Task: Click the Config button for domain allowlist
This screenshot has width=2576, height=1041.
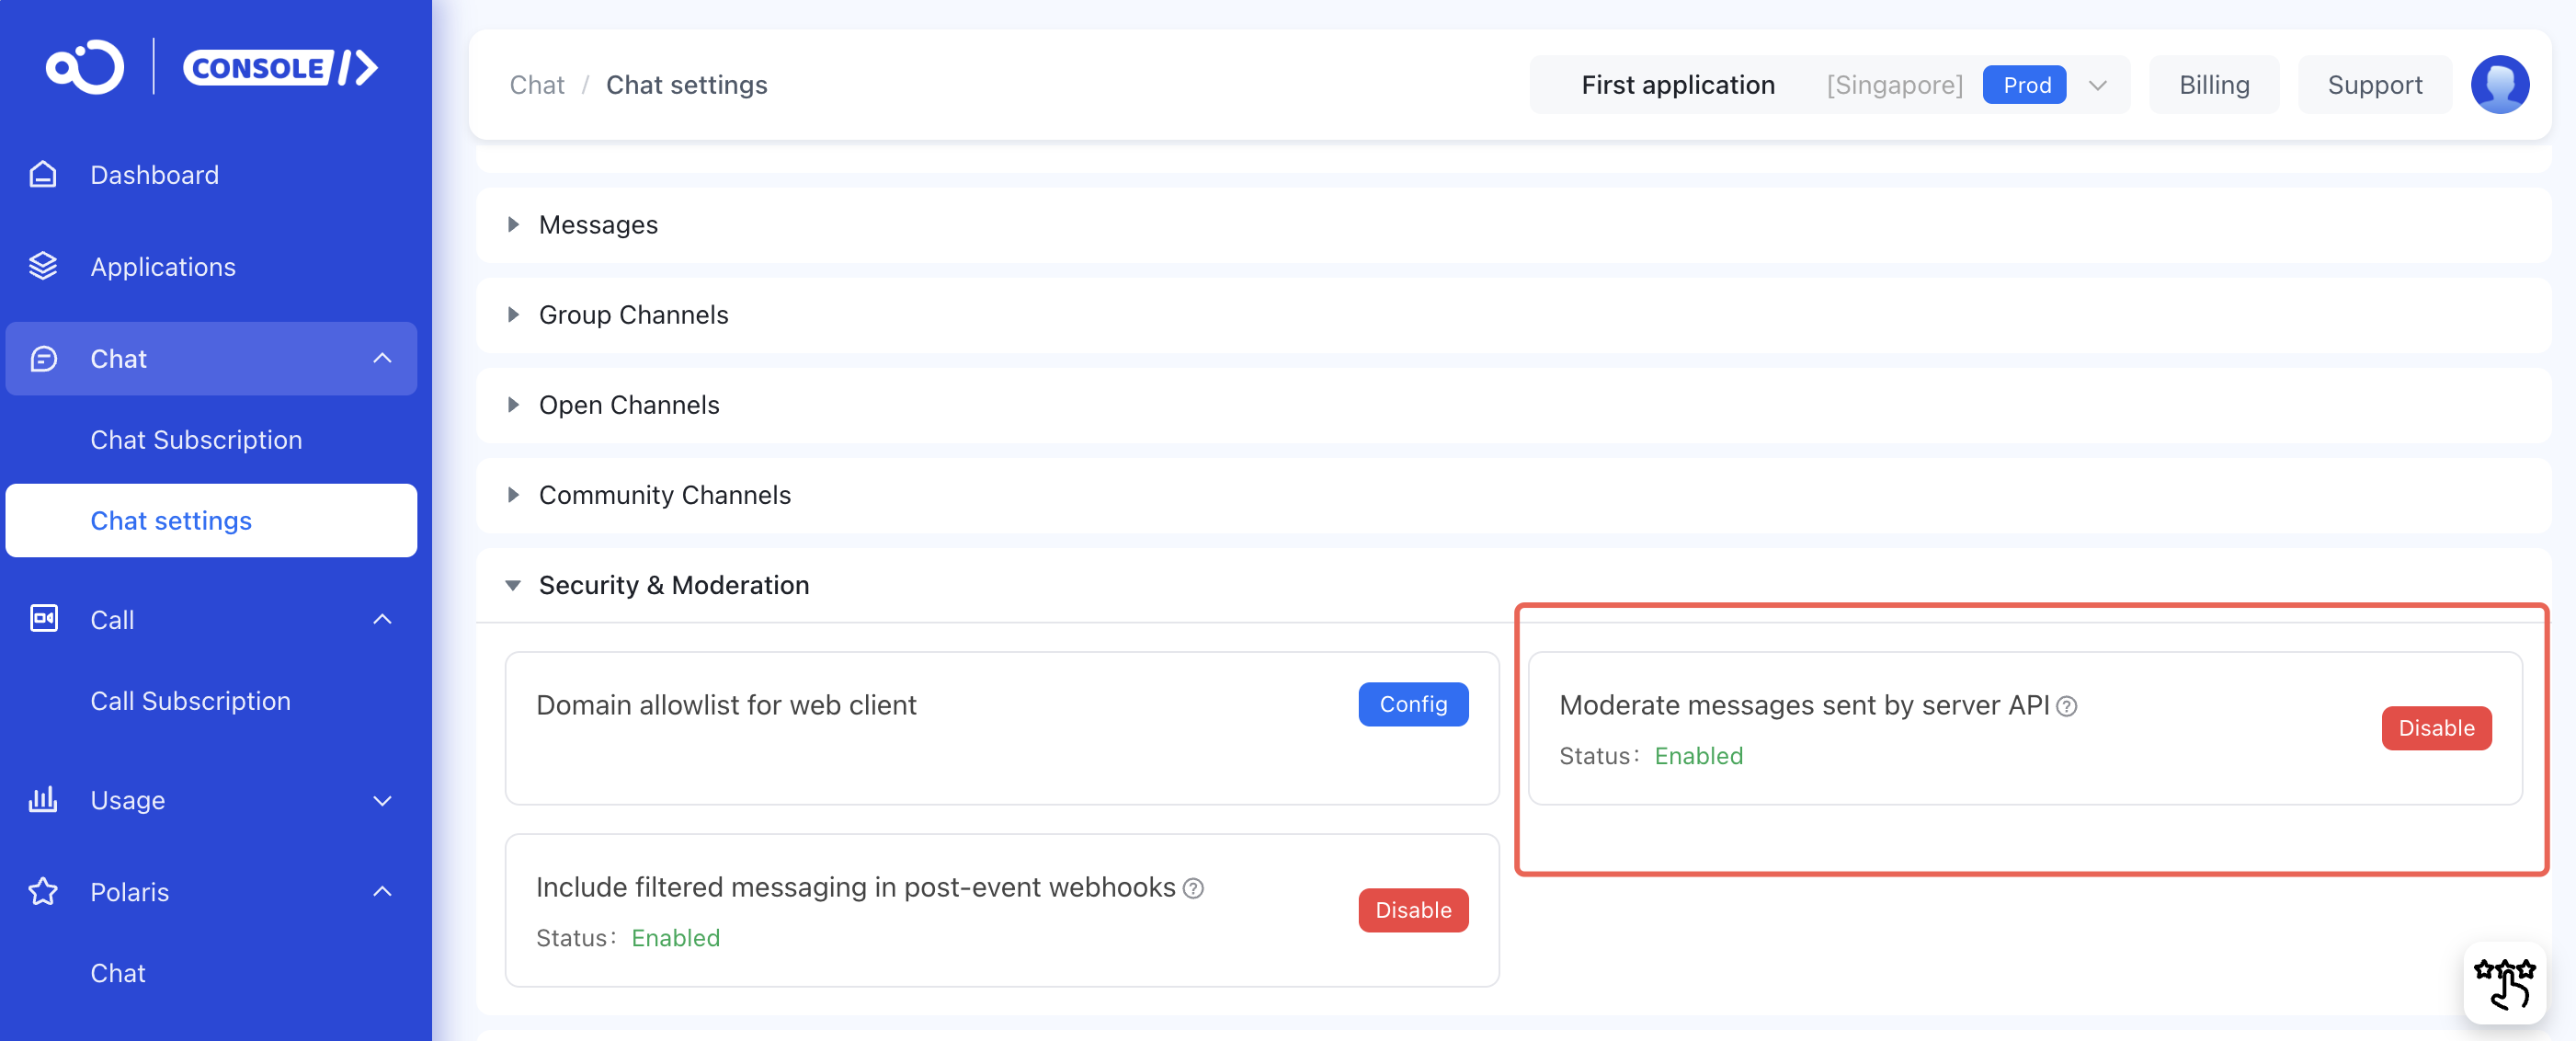Action: click(1412, 704)
